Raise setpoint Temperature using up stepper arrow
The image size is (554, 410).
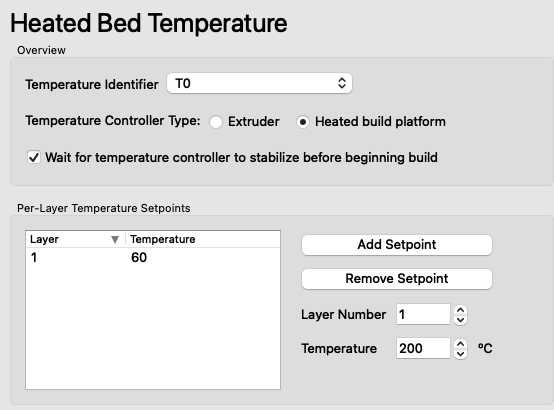[x=460, y=344]
